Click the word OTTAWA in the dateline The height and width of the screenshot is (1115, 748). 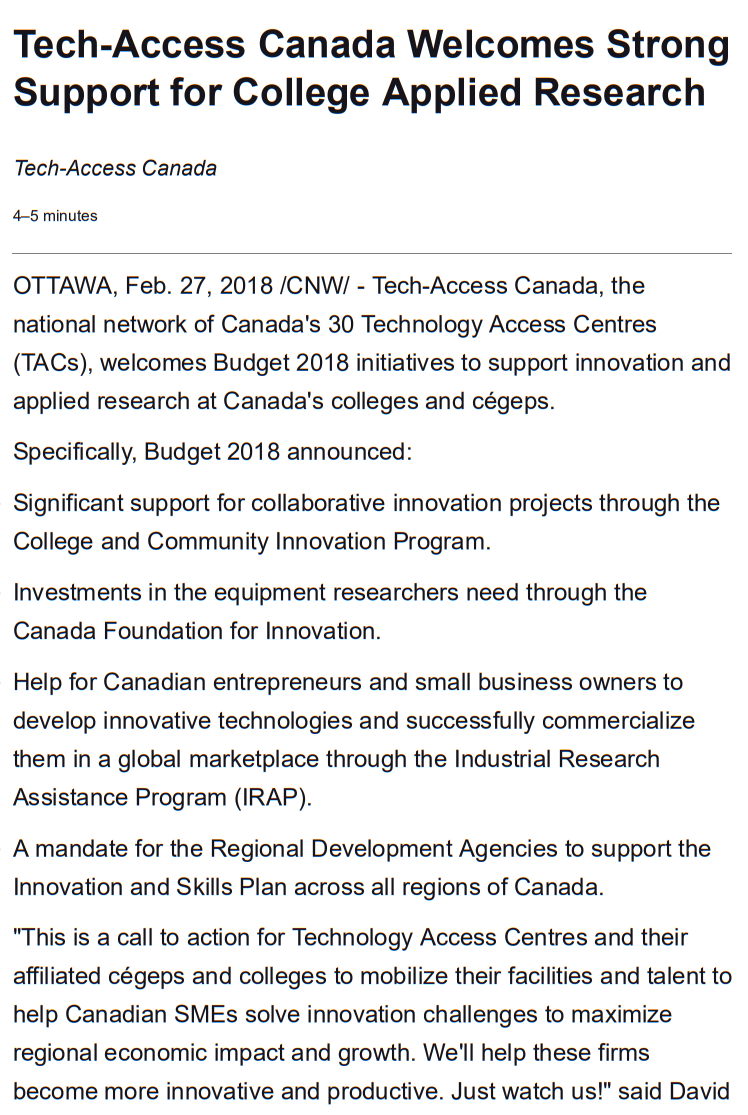[62, 286]
